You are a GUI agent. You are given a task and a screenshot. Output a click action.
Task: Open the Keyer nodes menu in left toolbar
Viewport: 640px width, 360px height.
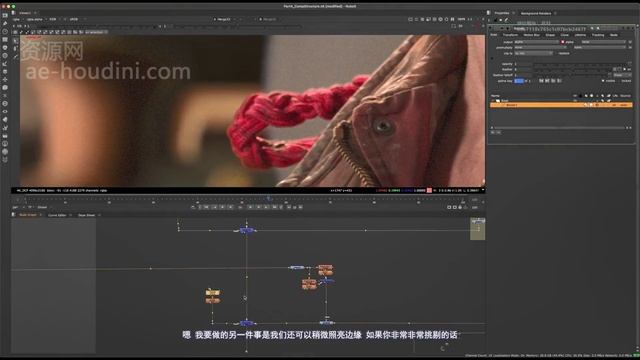tap(5, 64)
